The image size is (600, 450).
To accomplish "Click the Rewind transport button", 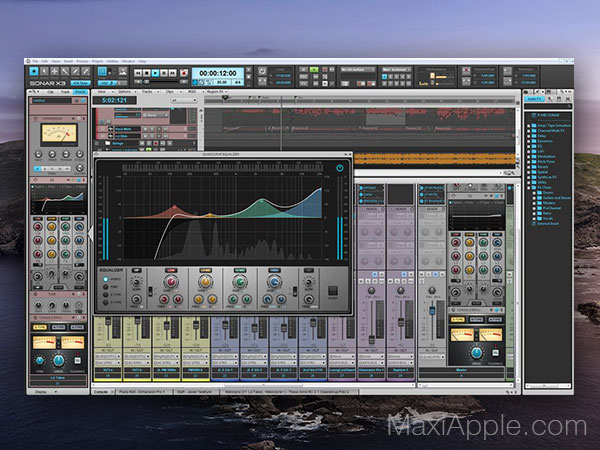I will pyautogui.click(x=138, y=73).
